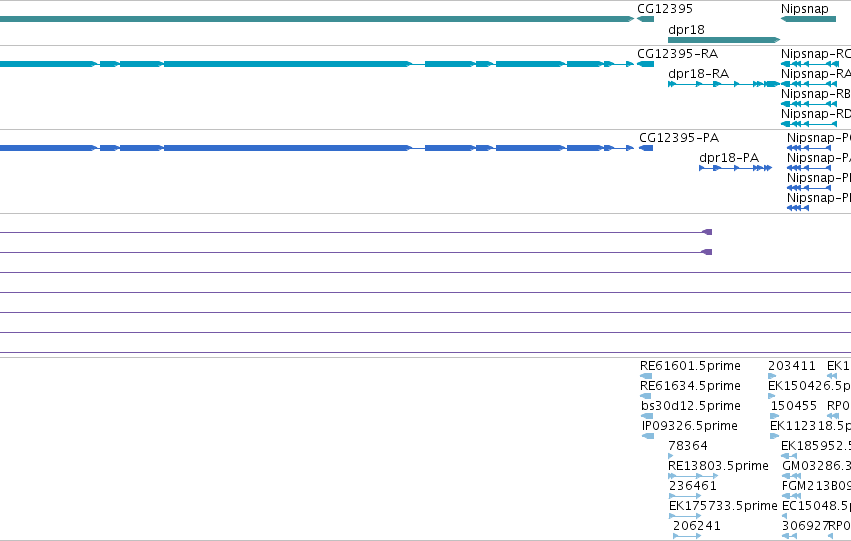Click the Nipsnap gene name label
Screen dimensions: 851x541
pyautogui.click(x=805, y=9)
